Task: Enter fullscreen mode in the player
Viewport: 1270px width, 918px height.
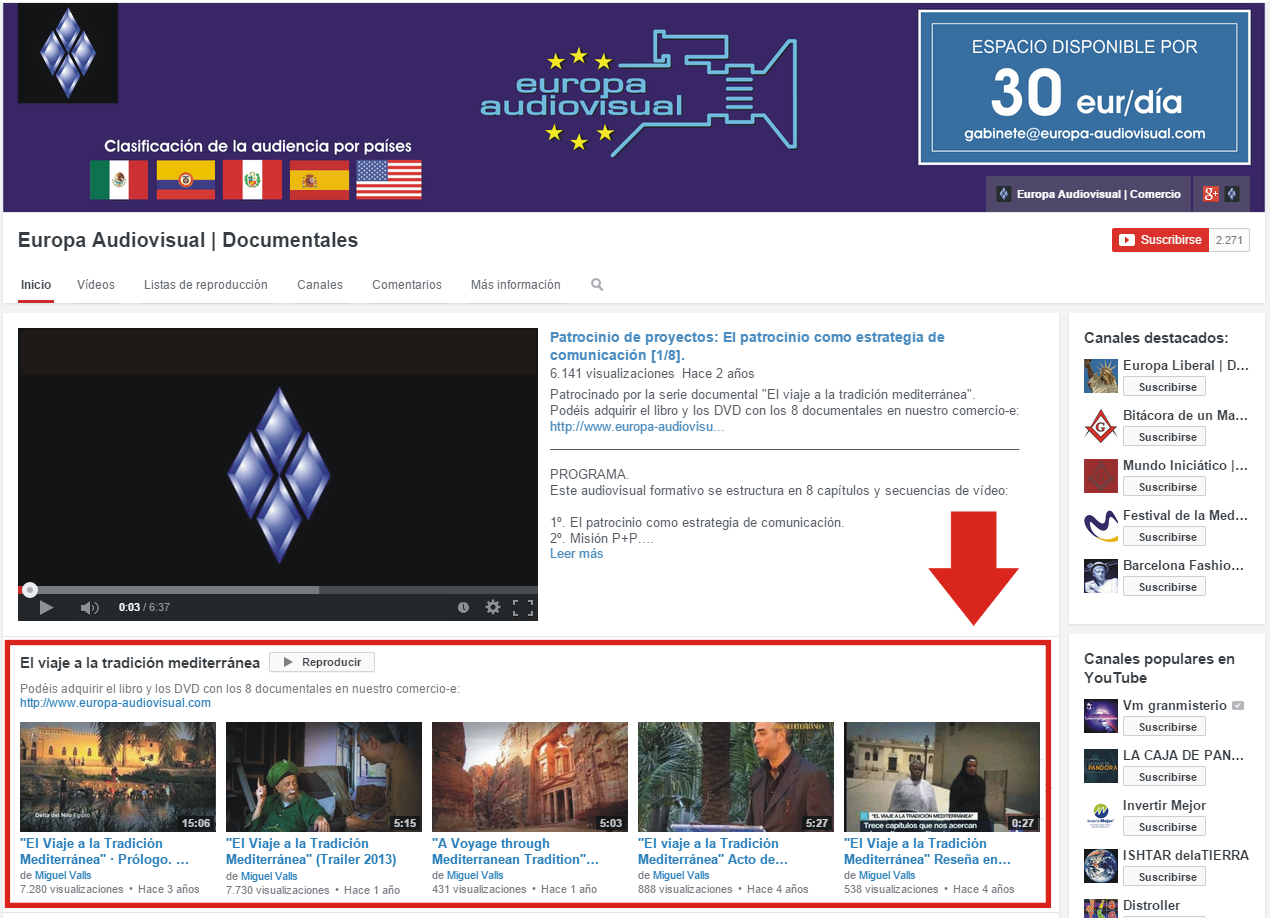Action: [x=522, y=607]
